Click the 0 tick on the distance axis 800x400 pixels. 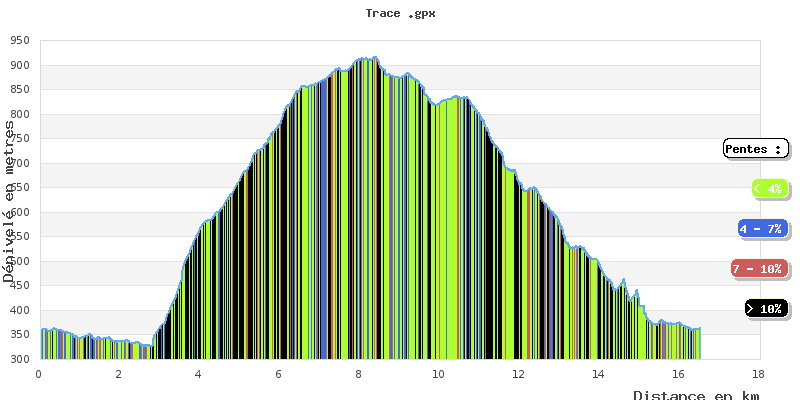[x=39, y=373]
